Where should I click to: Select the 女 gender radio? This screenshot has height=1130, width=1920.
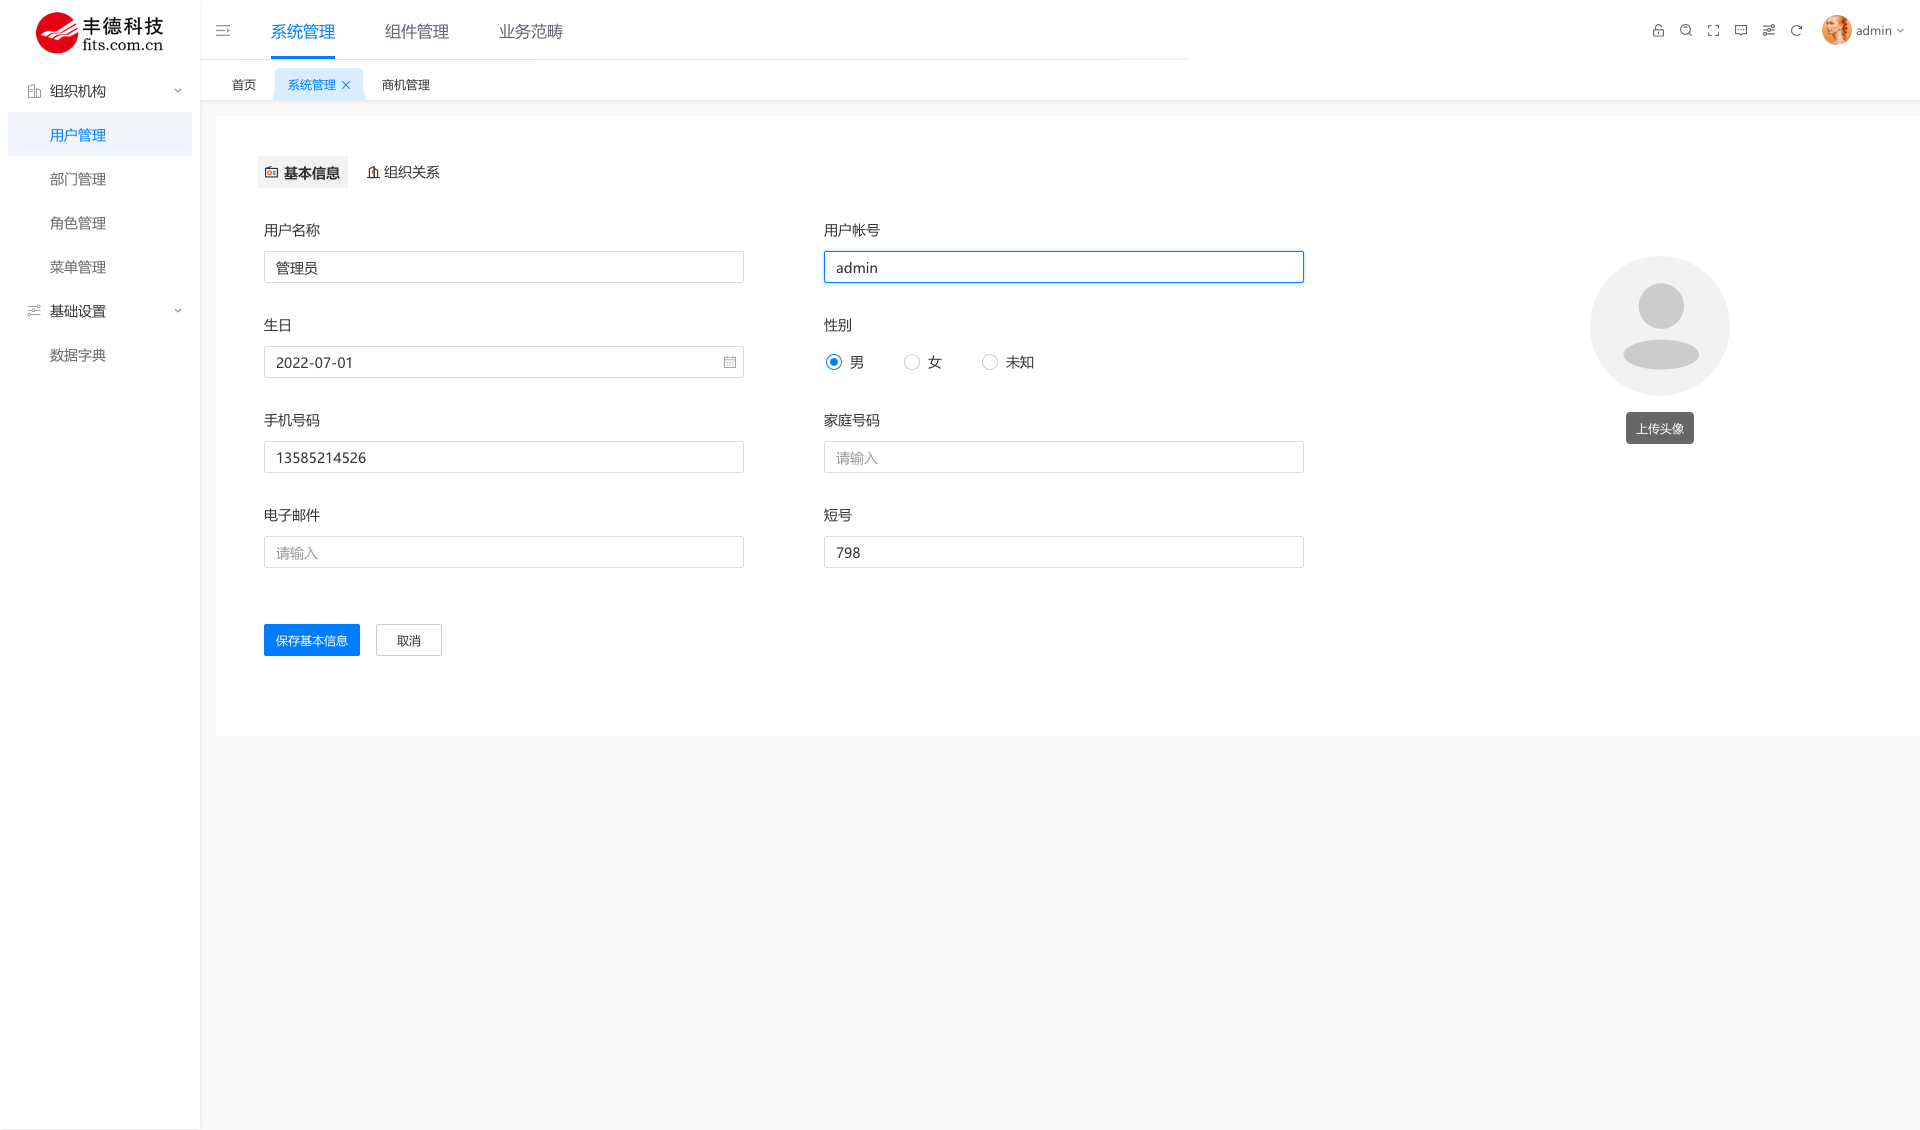912,362
